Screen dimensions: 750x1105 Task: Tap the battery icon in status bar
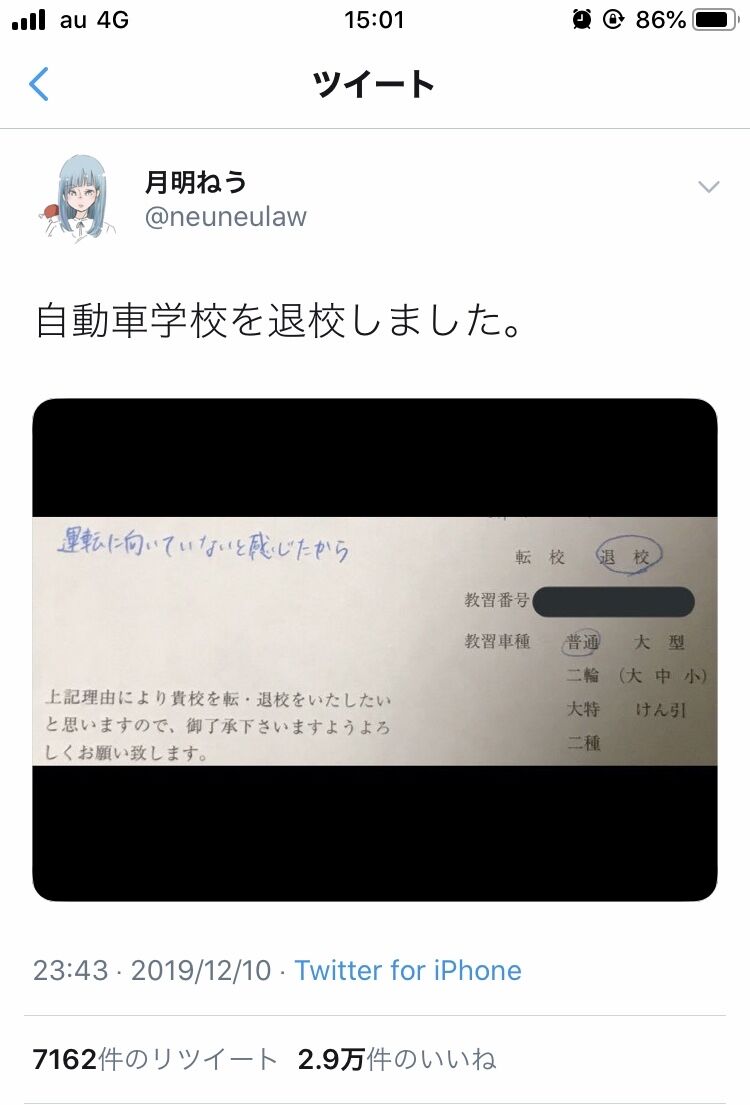(715, 20)
